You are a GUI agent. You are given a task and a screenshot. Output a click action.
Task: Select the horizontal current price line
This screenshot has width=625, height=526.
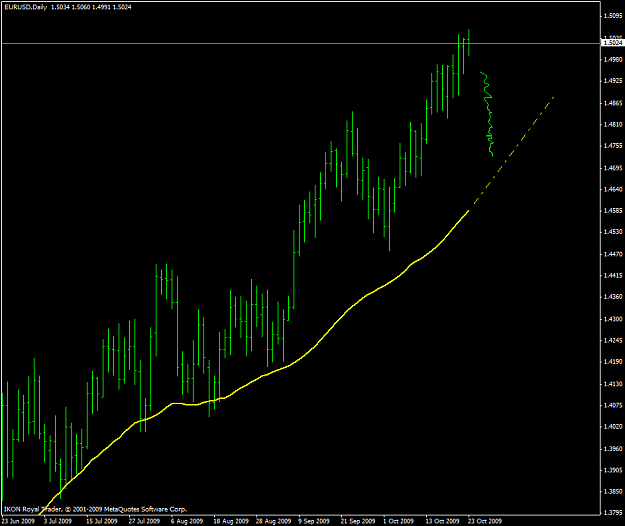tap(301, 43)
